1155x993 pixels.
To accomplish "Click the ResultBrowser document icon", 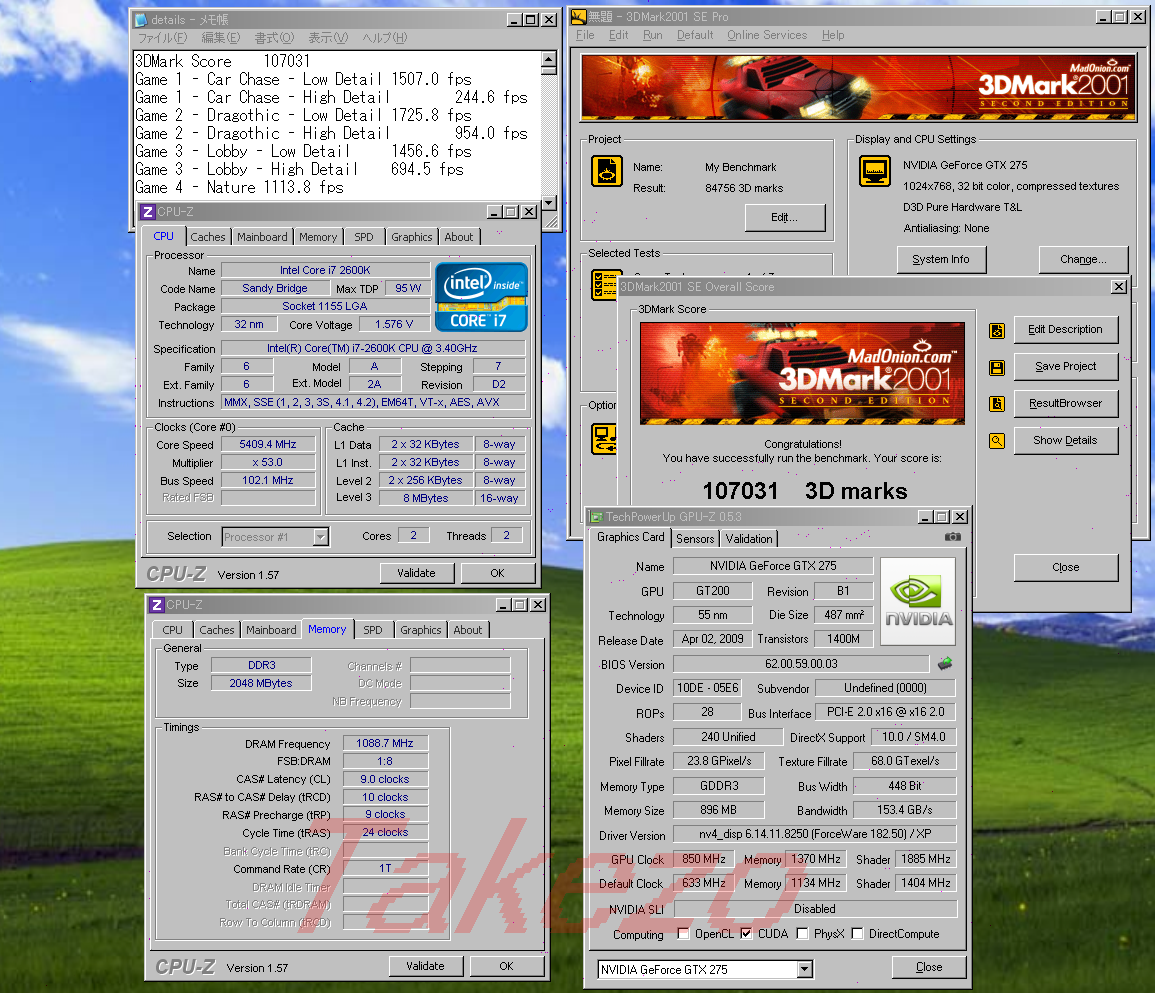I will (997, 404).
